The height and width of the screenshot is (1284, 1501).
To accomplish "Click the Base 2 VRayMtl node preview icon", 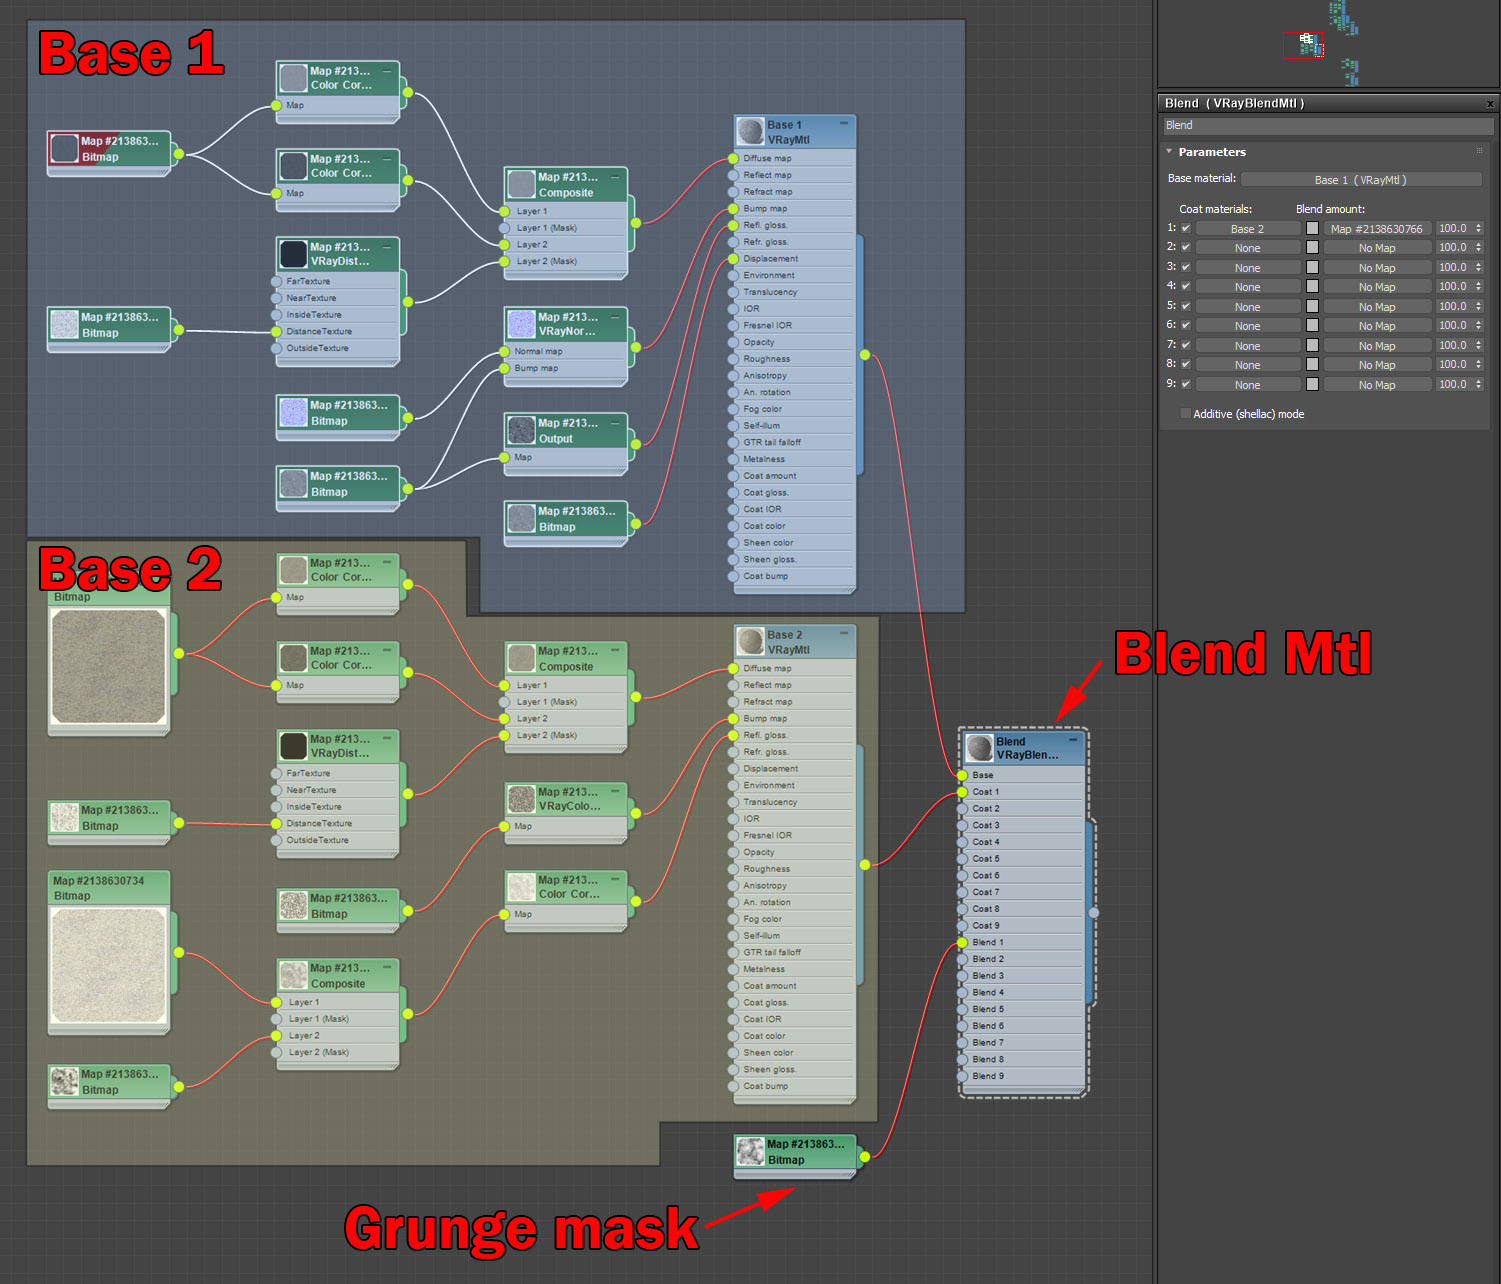I will tap(750, 642).
